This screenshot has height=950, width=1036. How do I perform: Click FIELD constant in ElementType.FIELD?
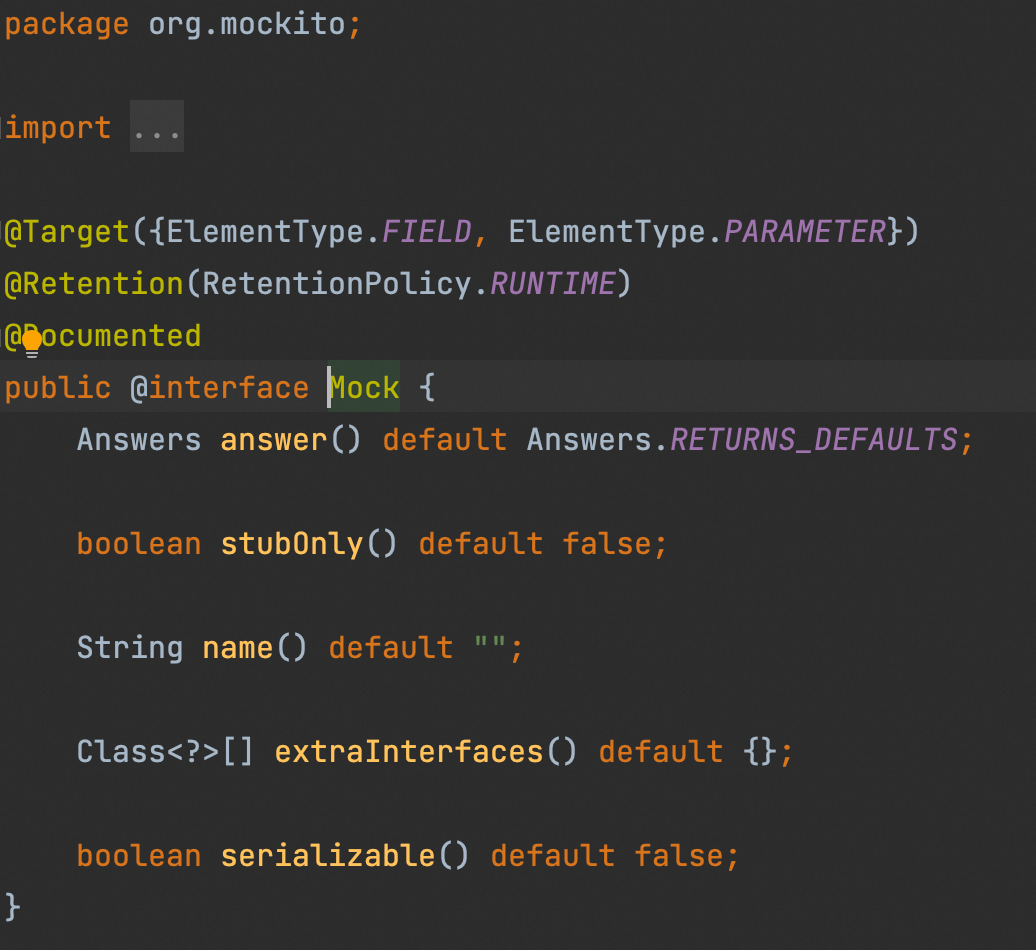pyautogui.click(x=426, y=232)
